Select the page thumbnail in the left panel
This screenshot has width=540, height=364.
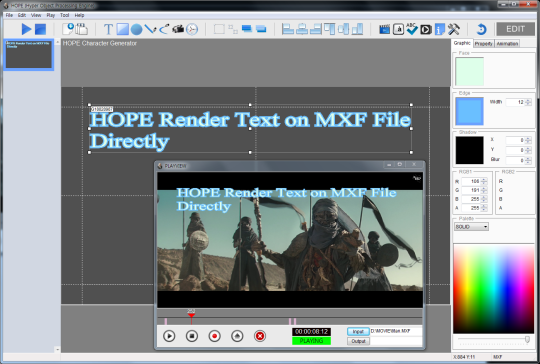[29, 54]
